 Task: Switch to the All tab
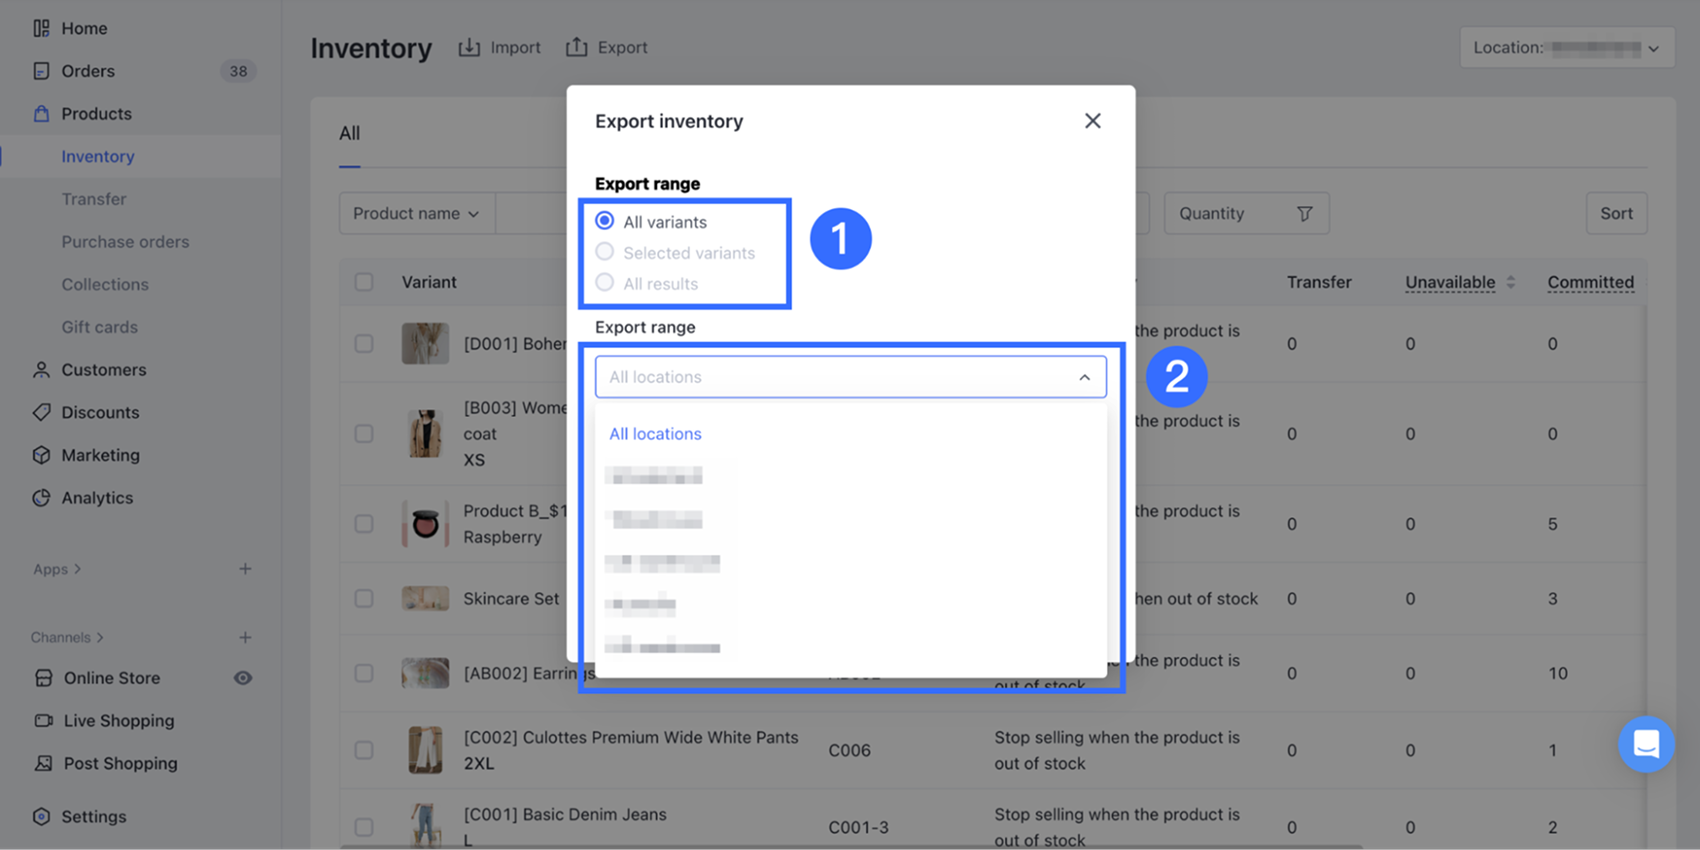(349, 133)
